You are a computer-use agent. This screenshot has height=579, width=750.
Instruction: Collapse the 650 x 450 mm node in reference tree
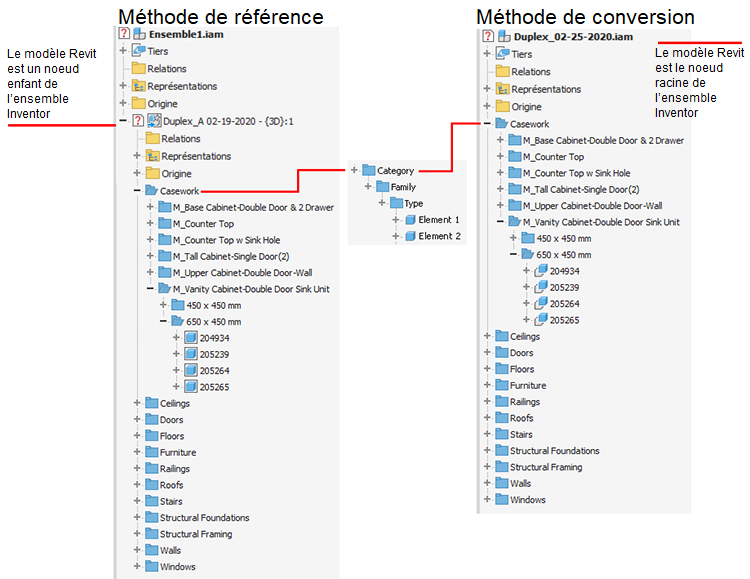(163, 321)
